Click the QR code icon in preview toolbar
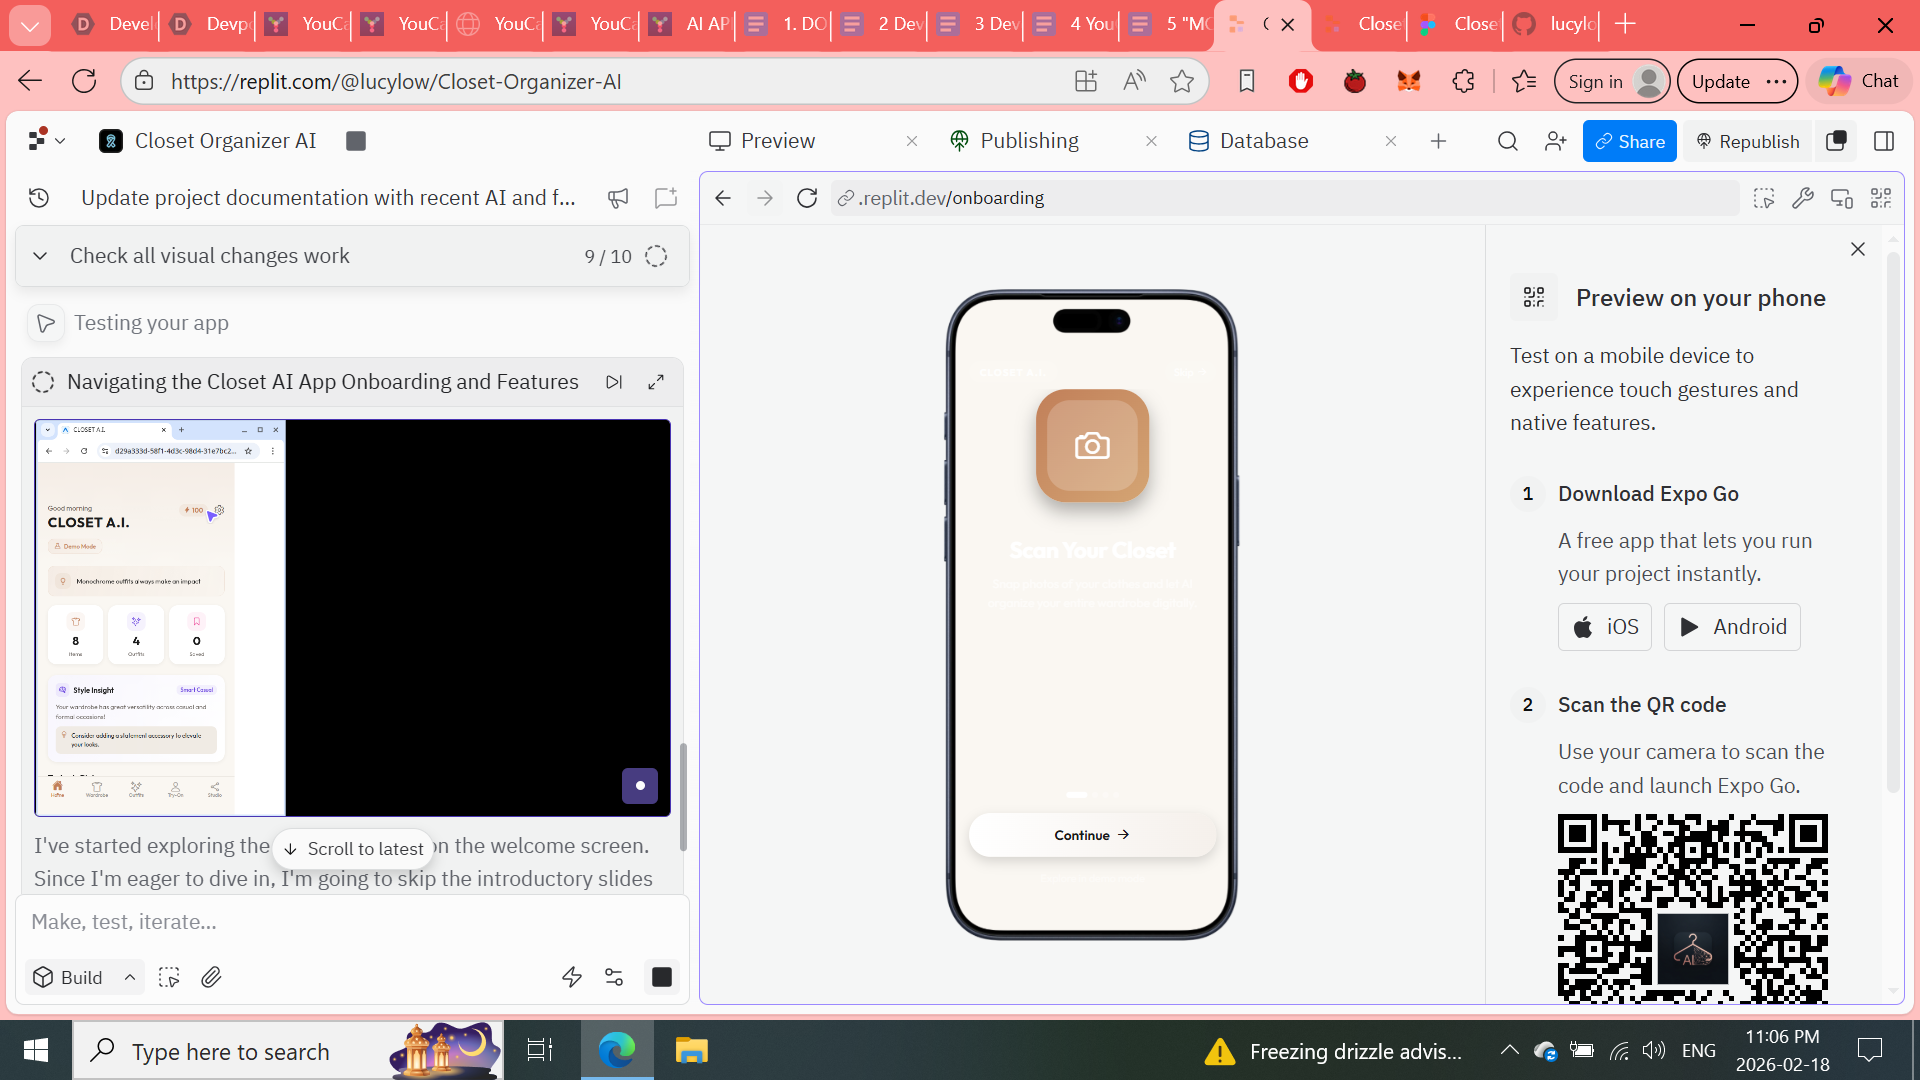 coord(1881,198)
